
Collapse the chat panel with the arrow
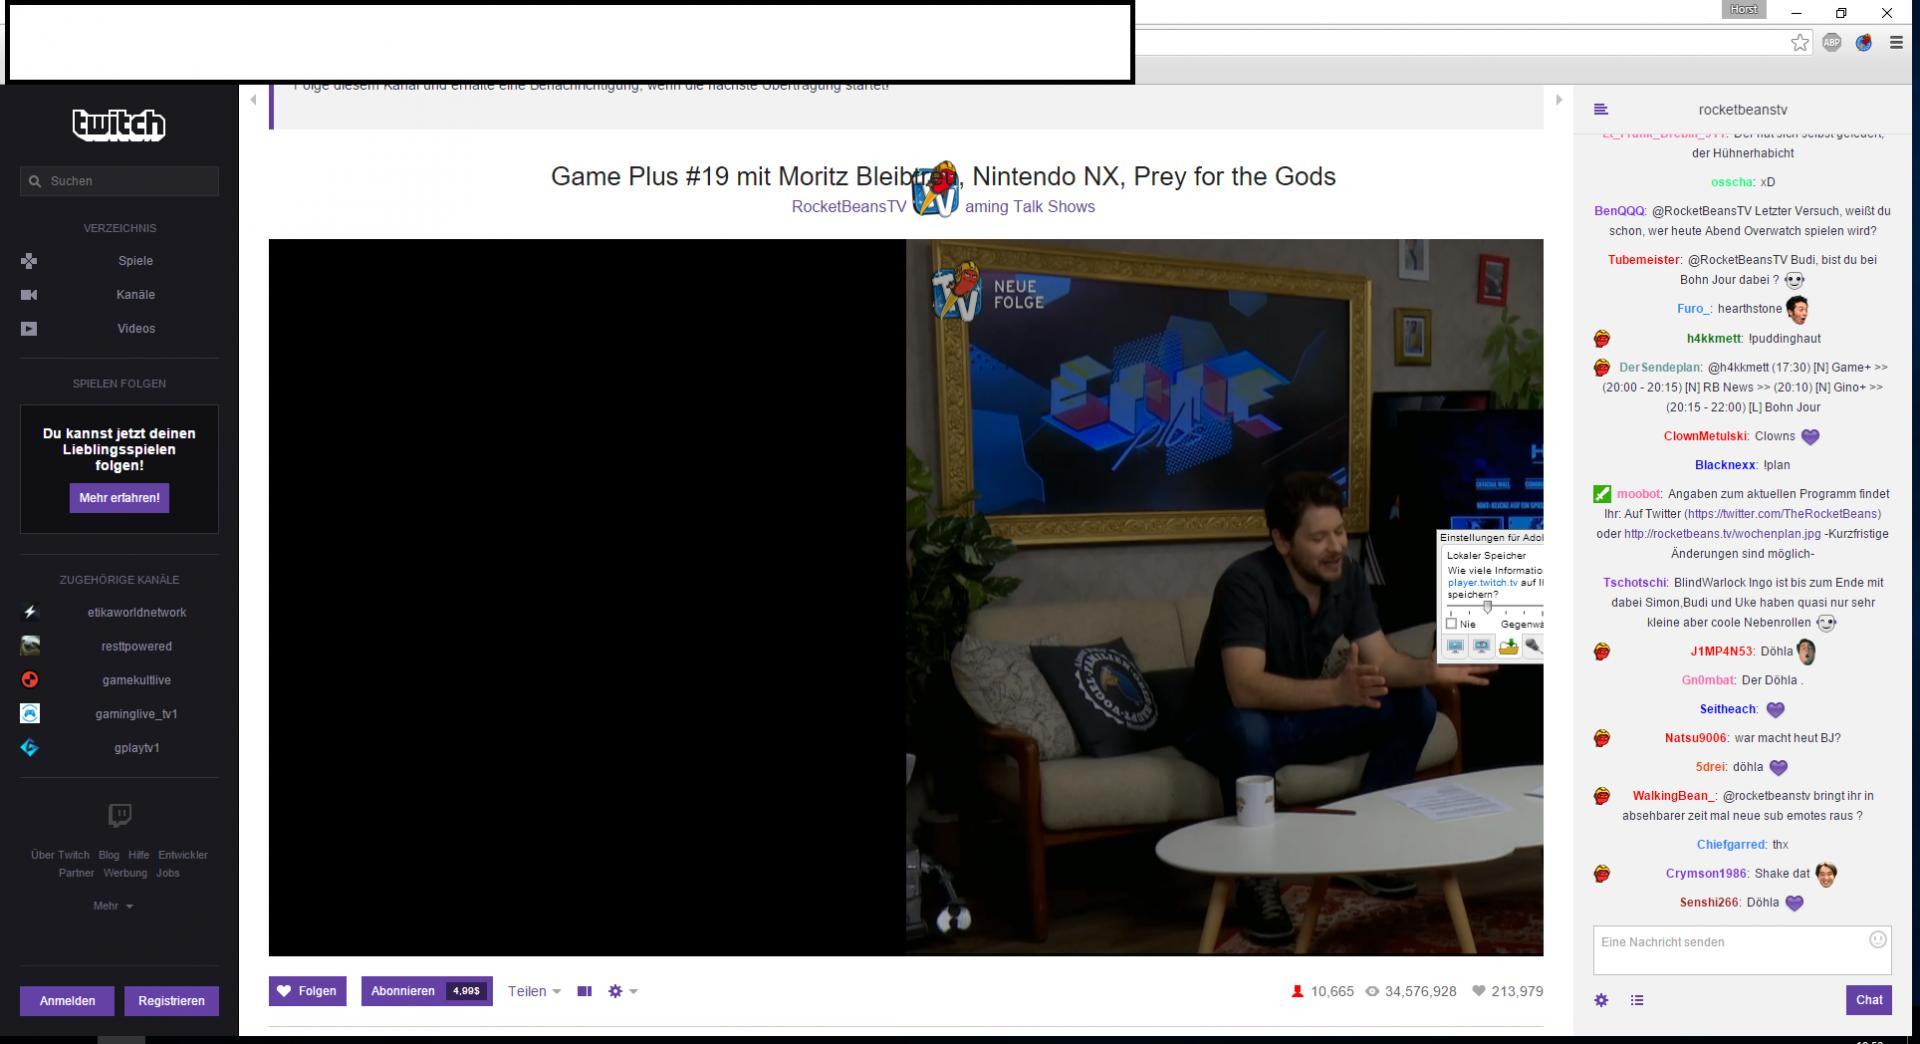pos(1558,99)
